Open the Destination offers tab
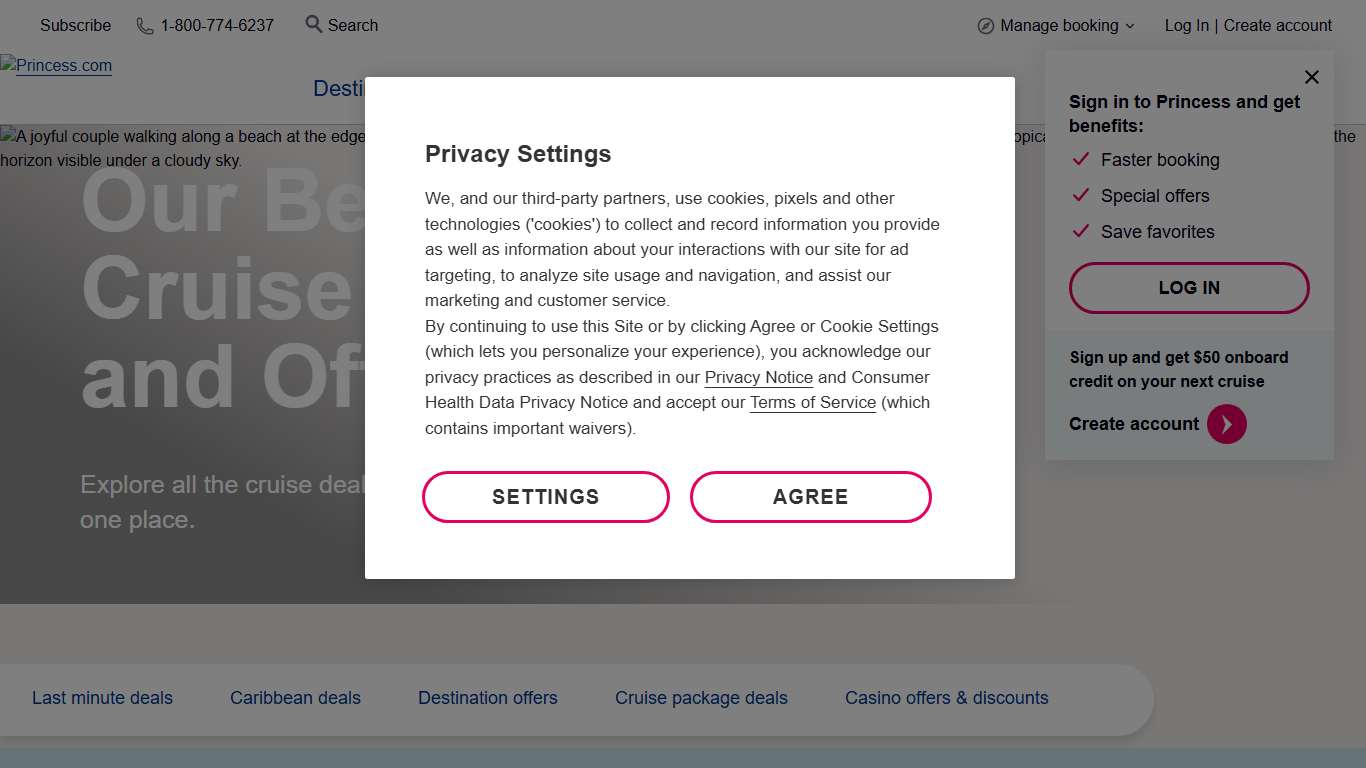This screenshot has width=1366, height=768. click(x=488, y=698)
